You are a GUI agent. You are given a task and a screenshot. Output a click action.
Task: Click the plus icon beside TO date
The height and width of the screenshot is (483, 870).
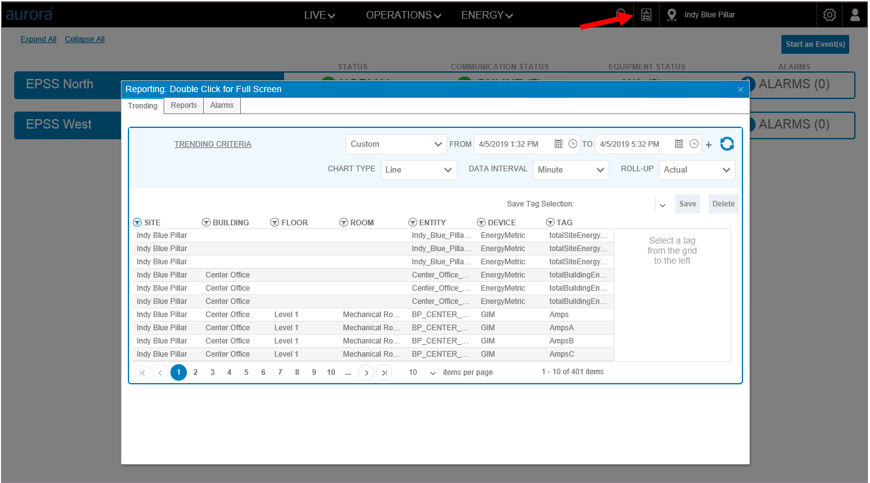[x=709, y=145]
